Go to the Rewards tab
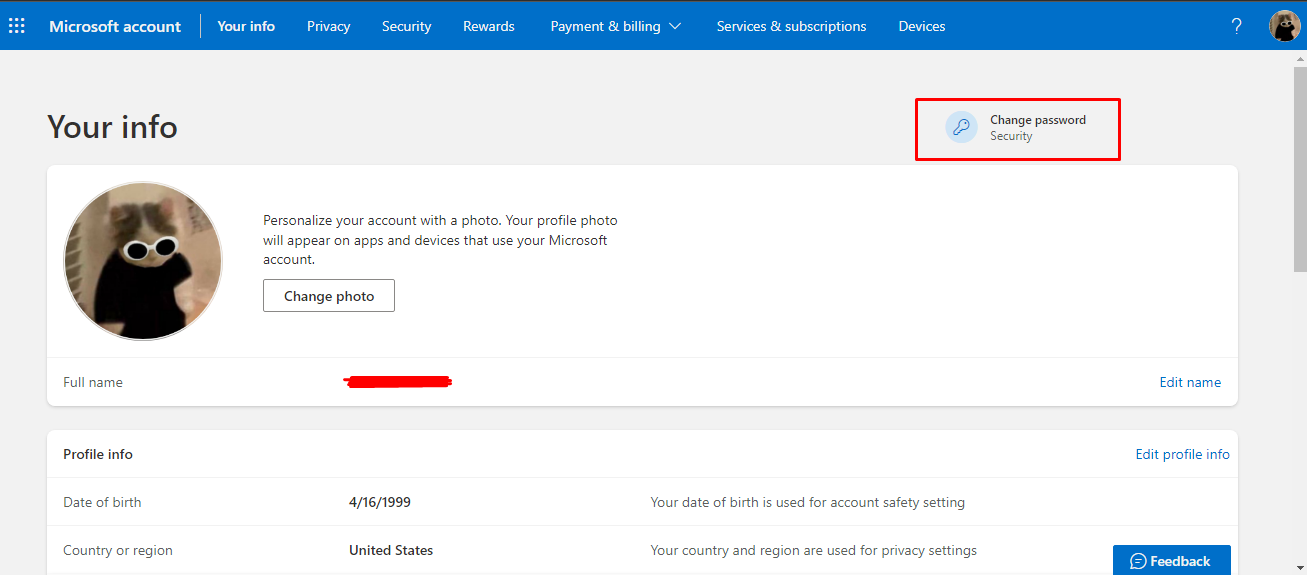The height and width of the screenshot is (575, 1307). tap(489, 26)
